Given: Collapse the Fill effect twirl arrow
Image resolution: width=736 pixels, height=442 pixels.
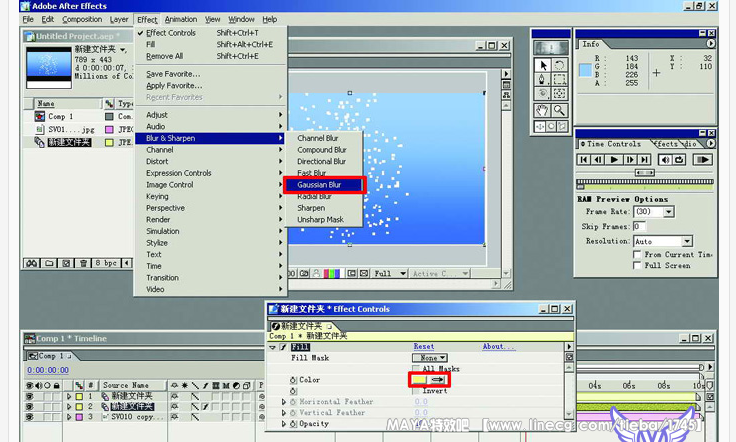Looking at the screenshot, I should pyautogui.click(x=273, y=347).
